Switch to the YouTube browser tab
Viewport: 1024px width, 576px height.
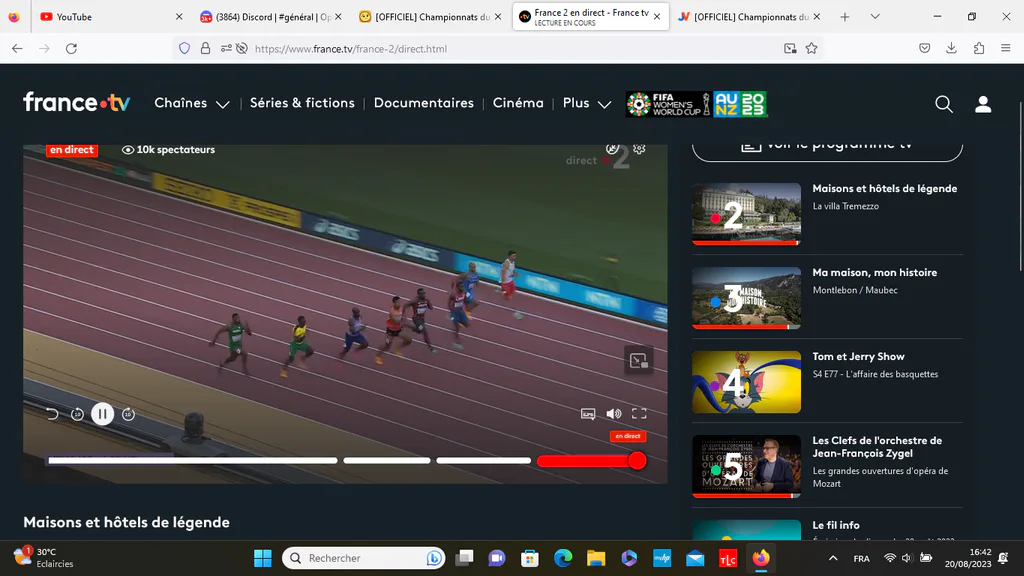111,17
